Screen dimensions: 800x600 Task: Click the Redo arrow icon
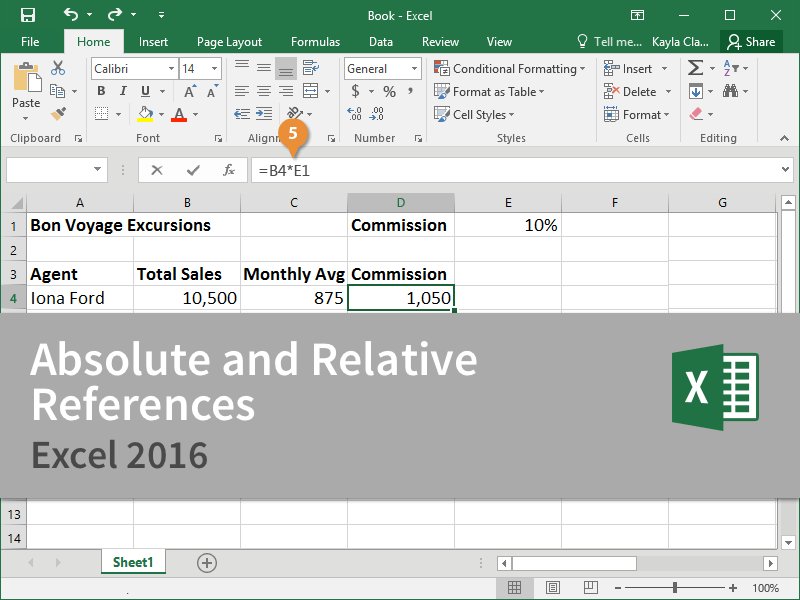click(115, 14)
